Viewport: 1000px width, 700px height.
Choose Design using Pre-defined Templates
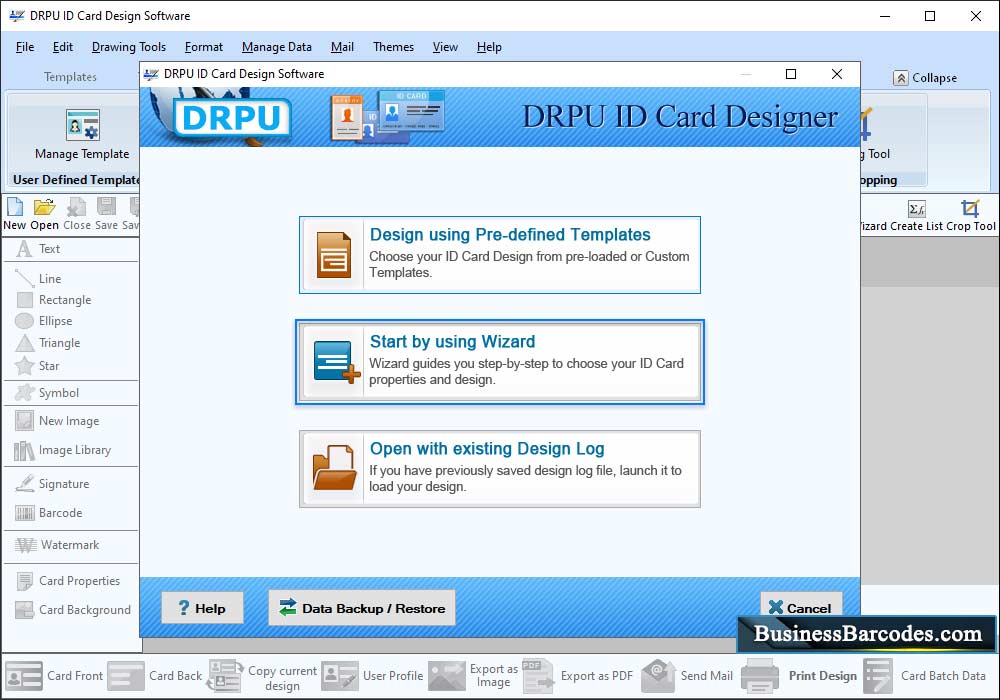click(x=500, y=255)
